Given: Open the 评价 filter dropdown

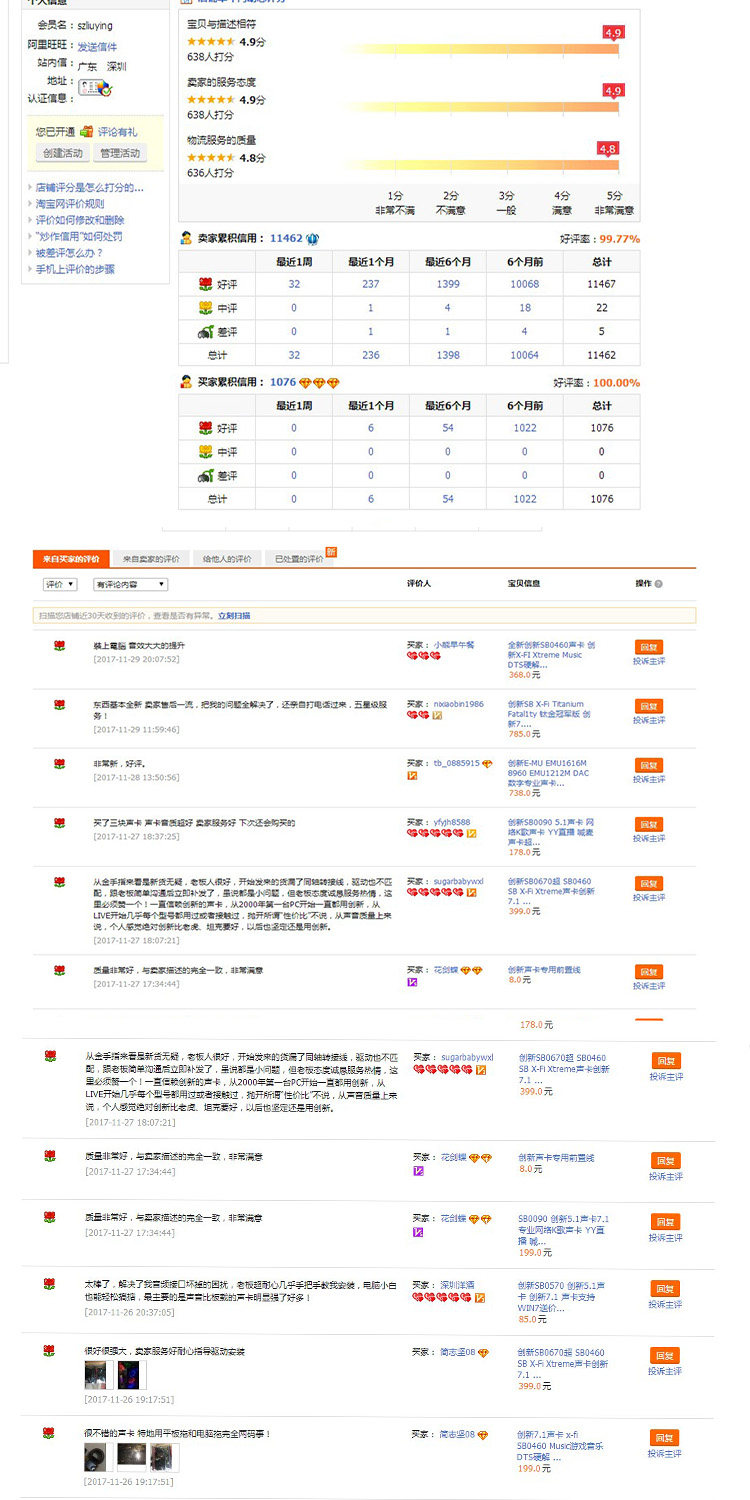Looking at the screenshot, I should [x=60, y=583].
